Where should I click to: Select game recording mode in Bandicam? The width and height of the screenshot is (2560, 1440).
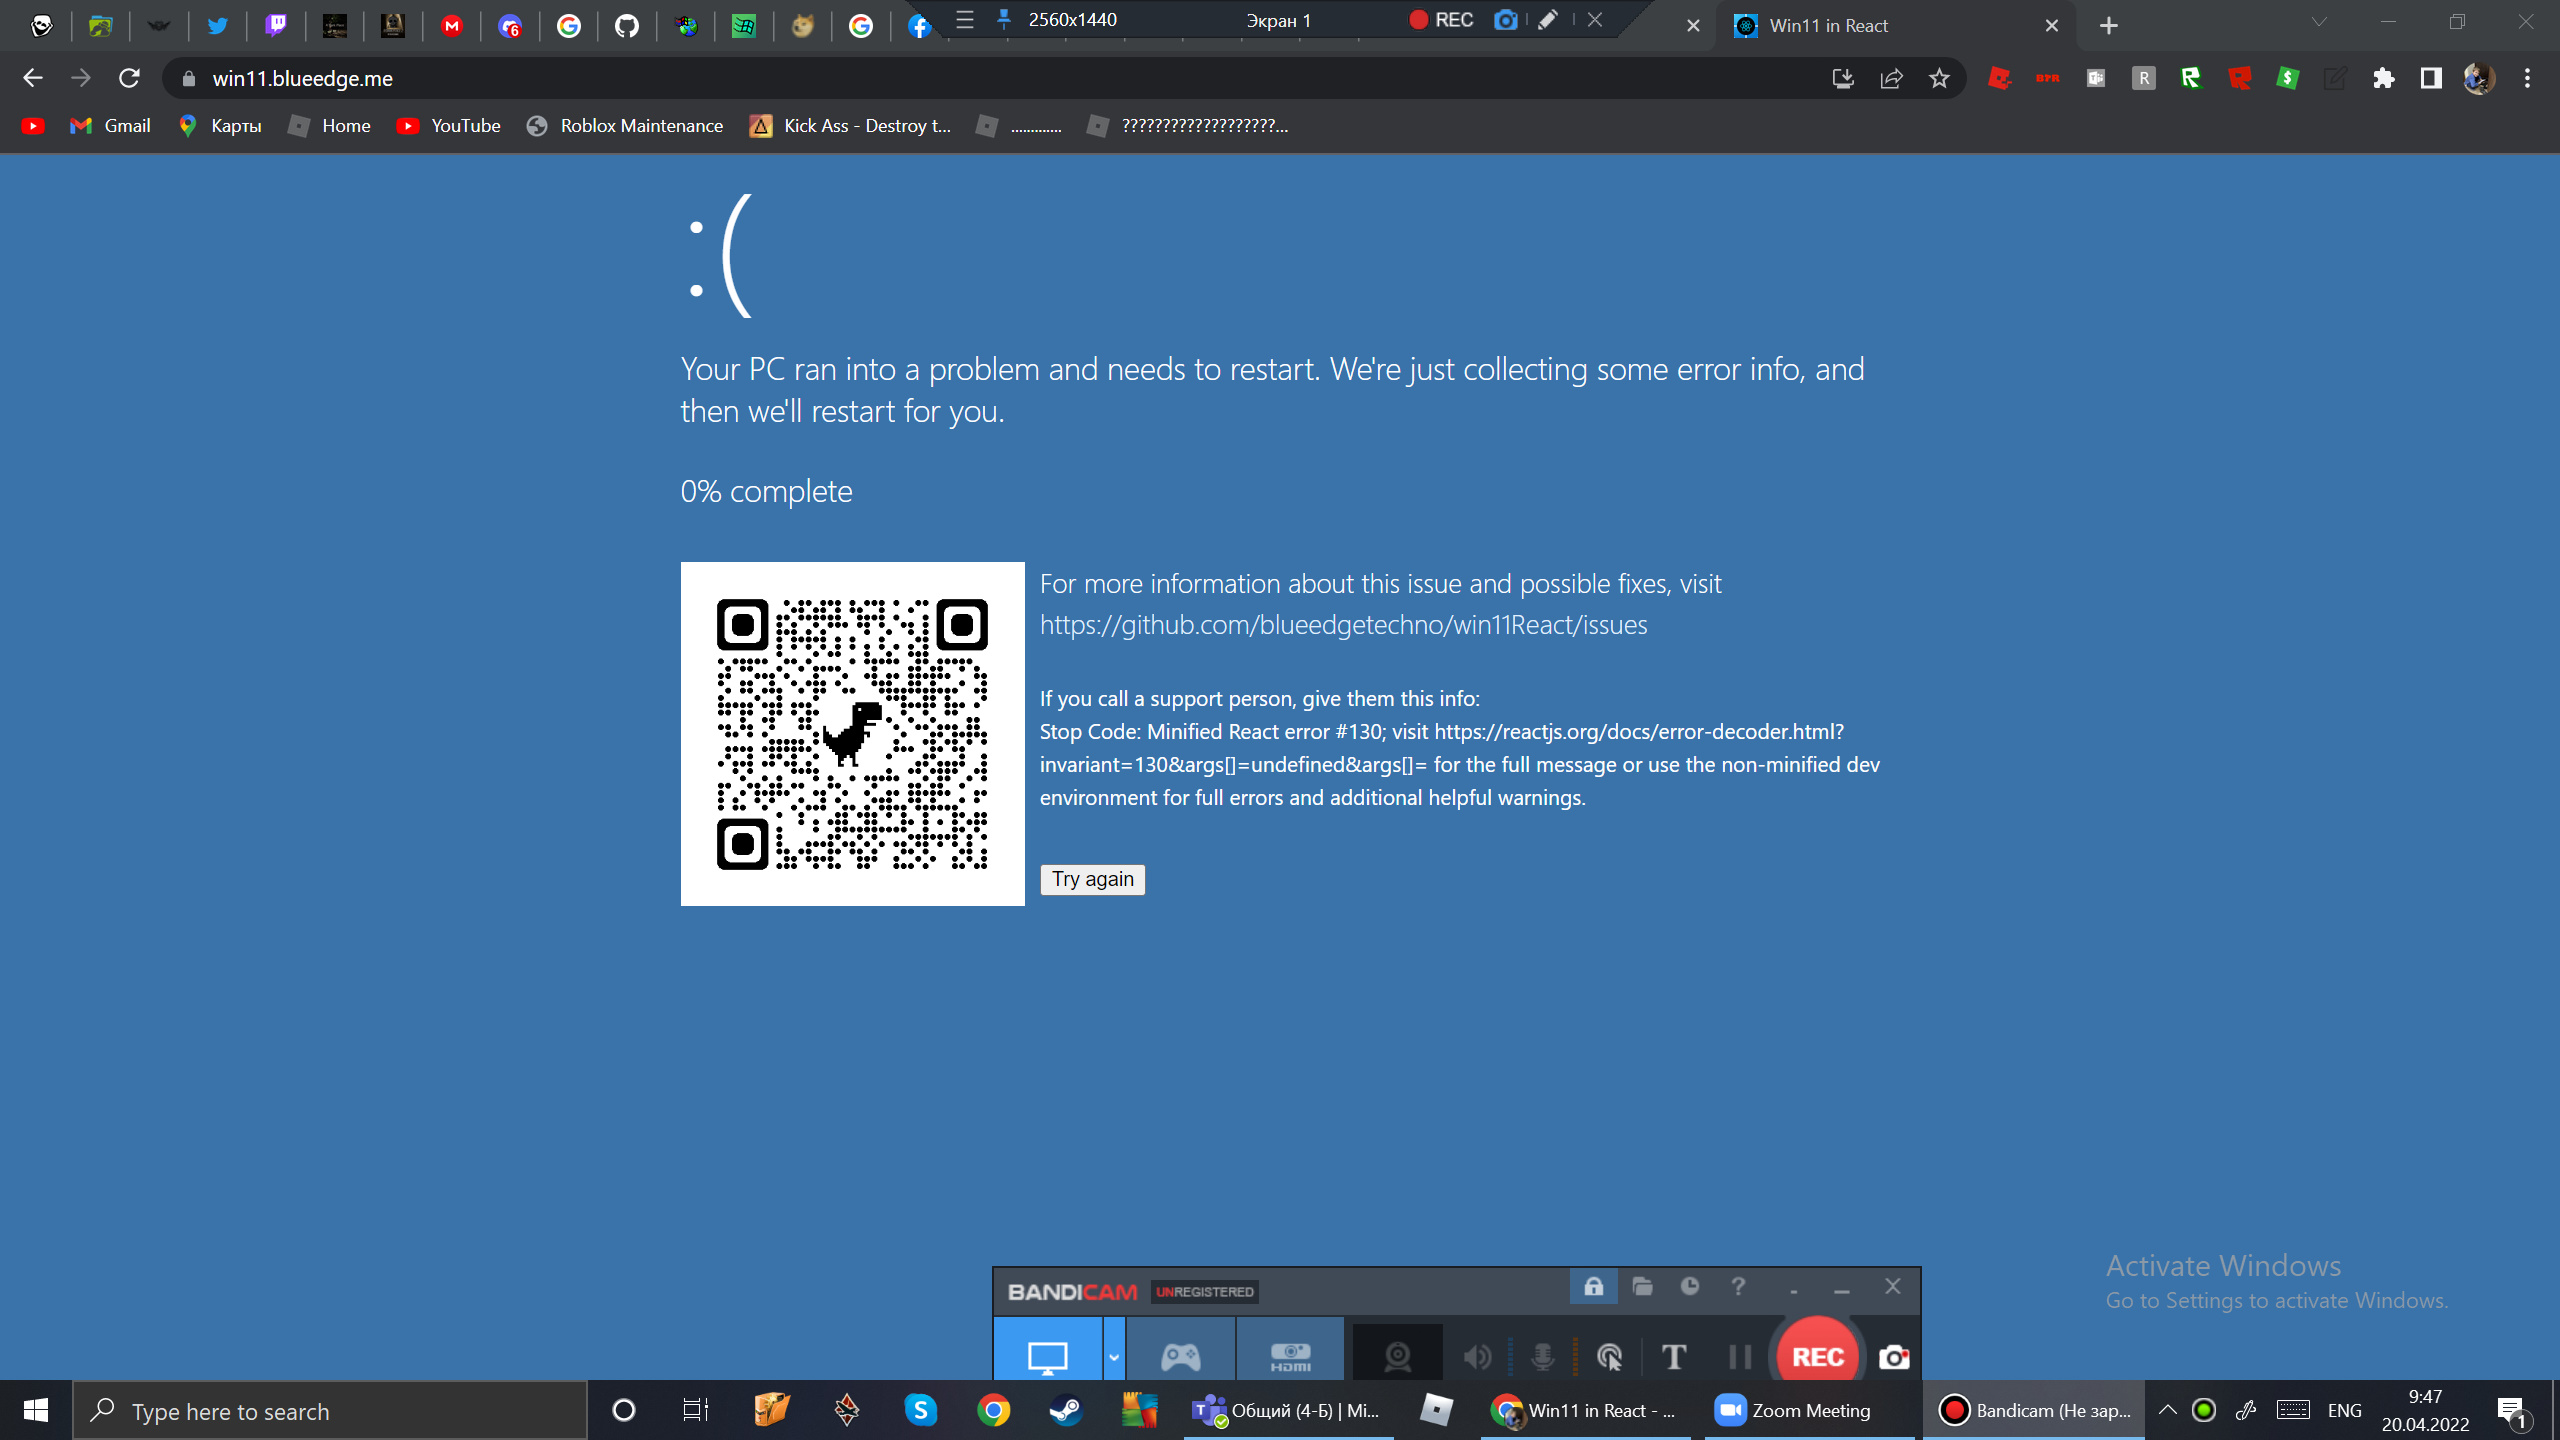(1180, 1355)
